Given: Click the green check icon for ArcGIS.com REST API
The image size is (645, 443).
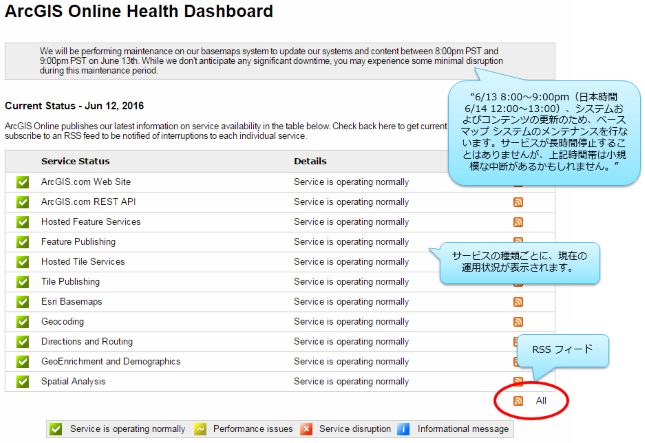Looking at the screenshot, I should 23,202.
